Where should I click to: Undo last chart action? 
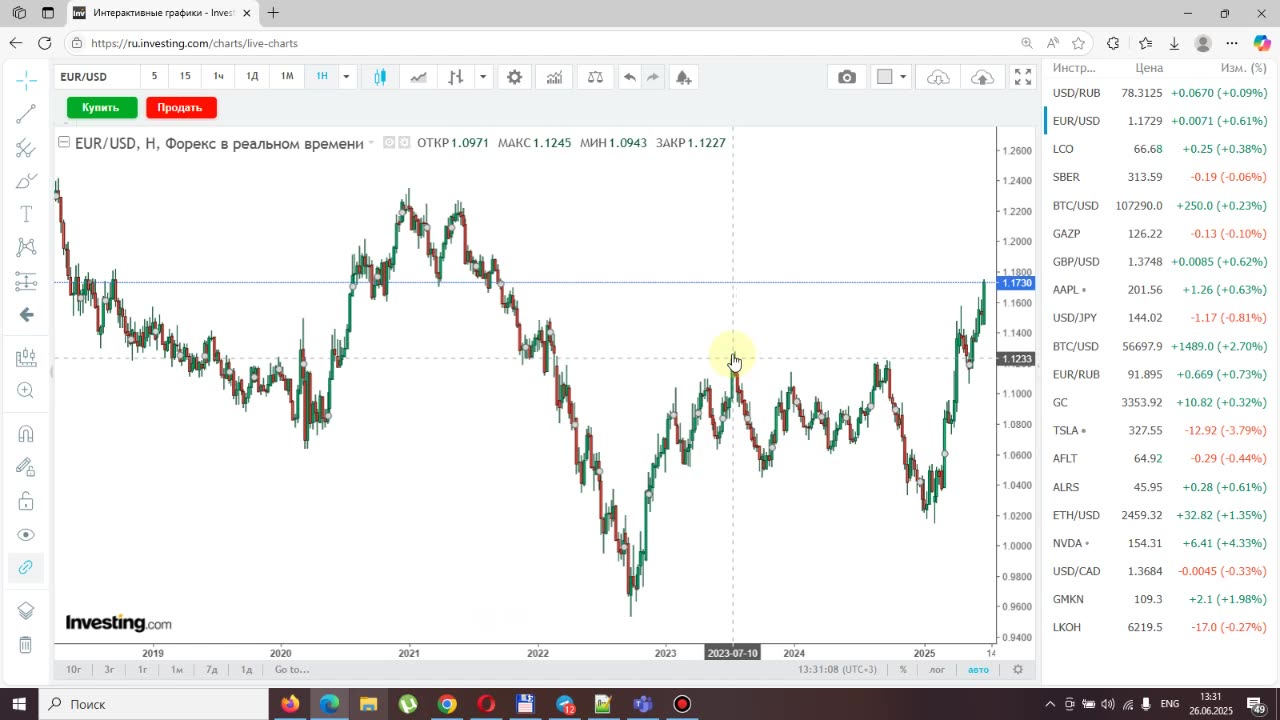pyautogui.click(x=629, y=77)
